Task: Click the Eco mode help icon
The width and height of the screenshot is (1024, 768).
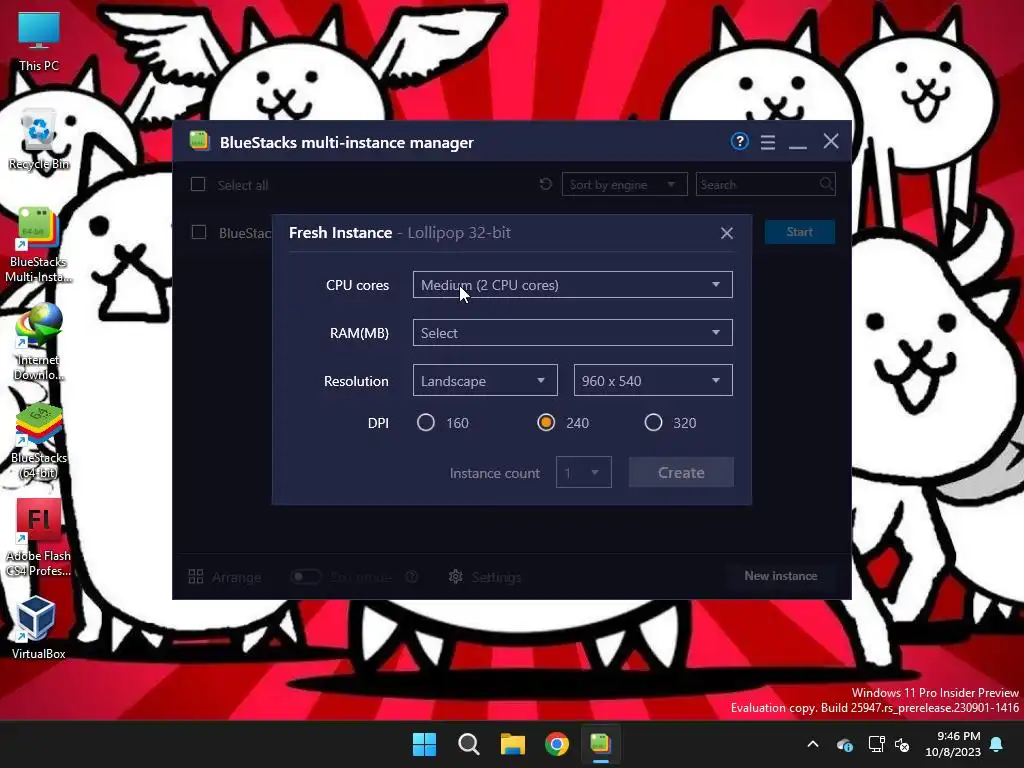Action: pos(411,577)
